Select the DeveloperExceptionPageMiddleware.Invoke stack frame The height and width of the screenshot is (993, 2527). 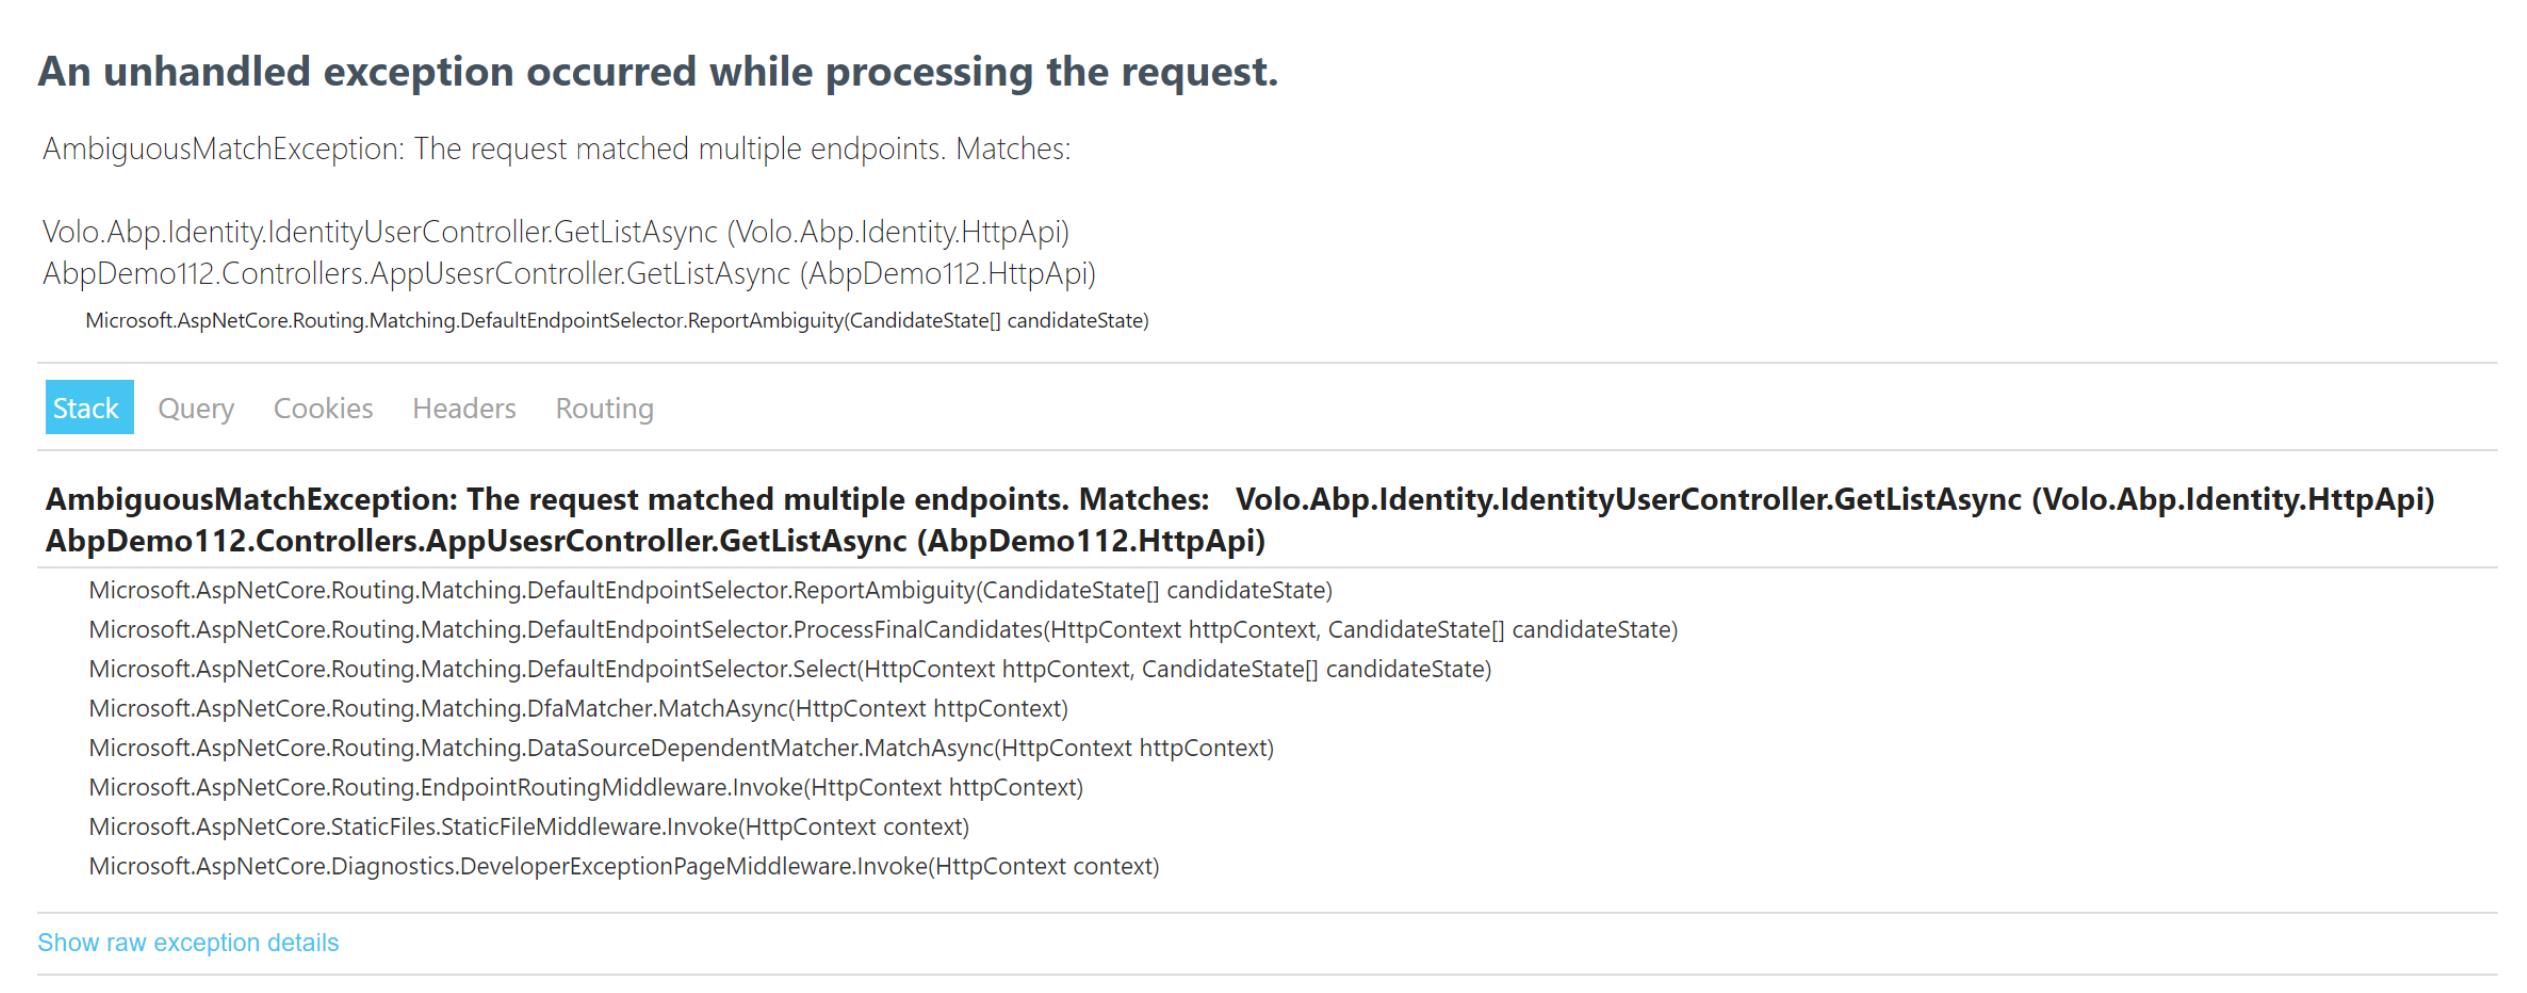pos(623,866)
